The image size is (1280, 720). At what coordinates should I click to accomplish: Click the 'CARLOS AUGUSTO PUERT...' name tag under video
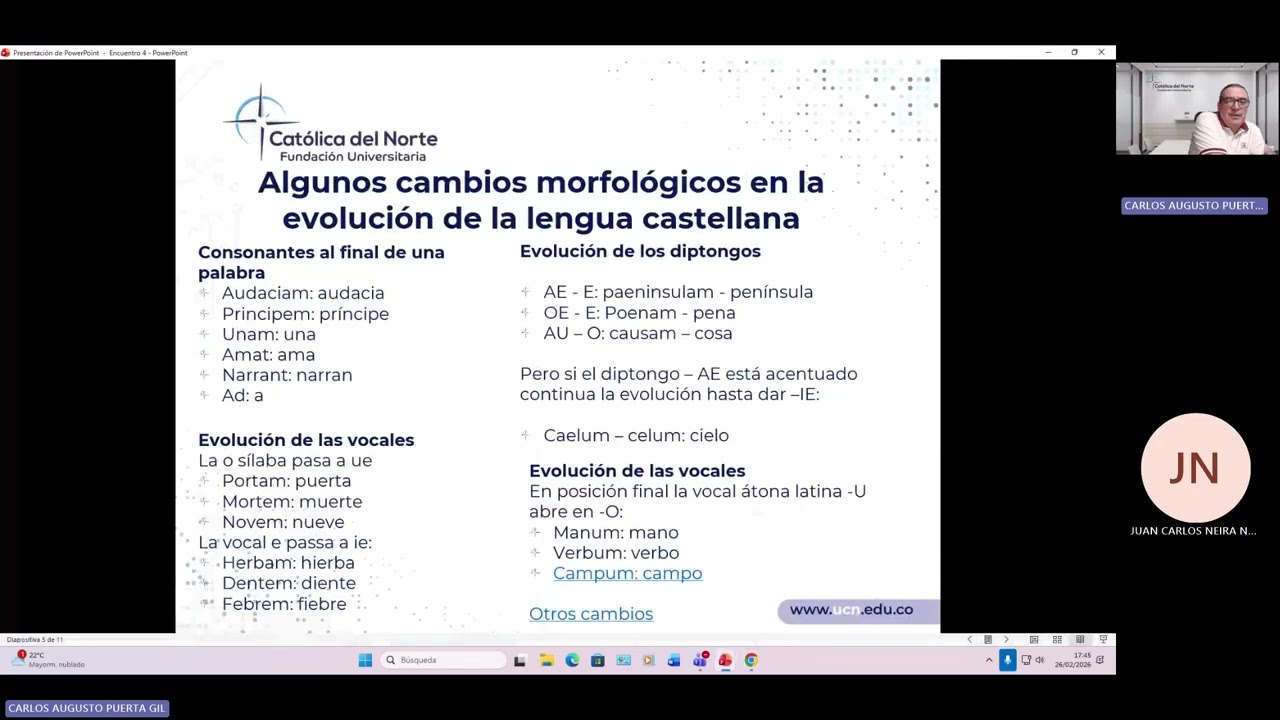coord(1194,205)
